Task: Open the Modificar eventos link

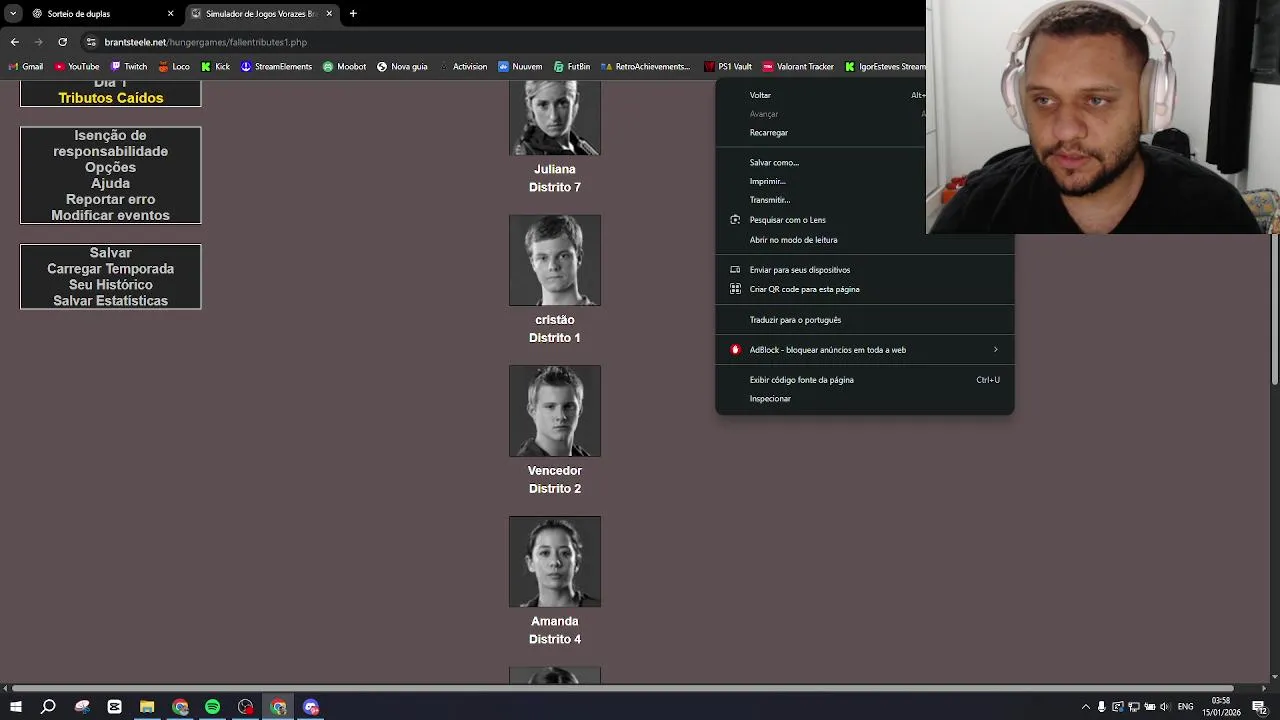Action: [x=110, y=215]
